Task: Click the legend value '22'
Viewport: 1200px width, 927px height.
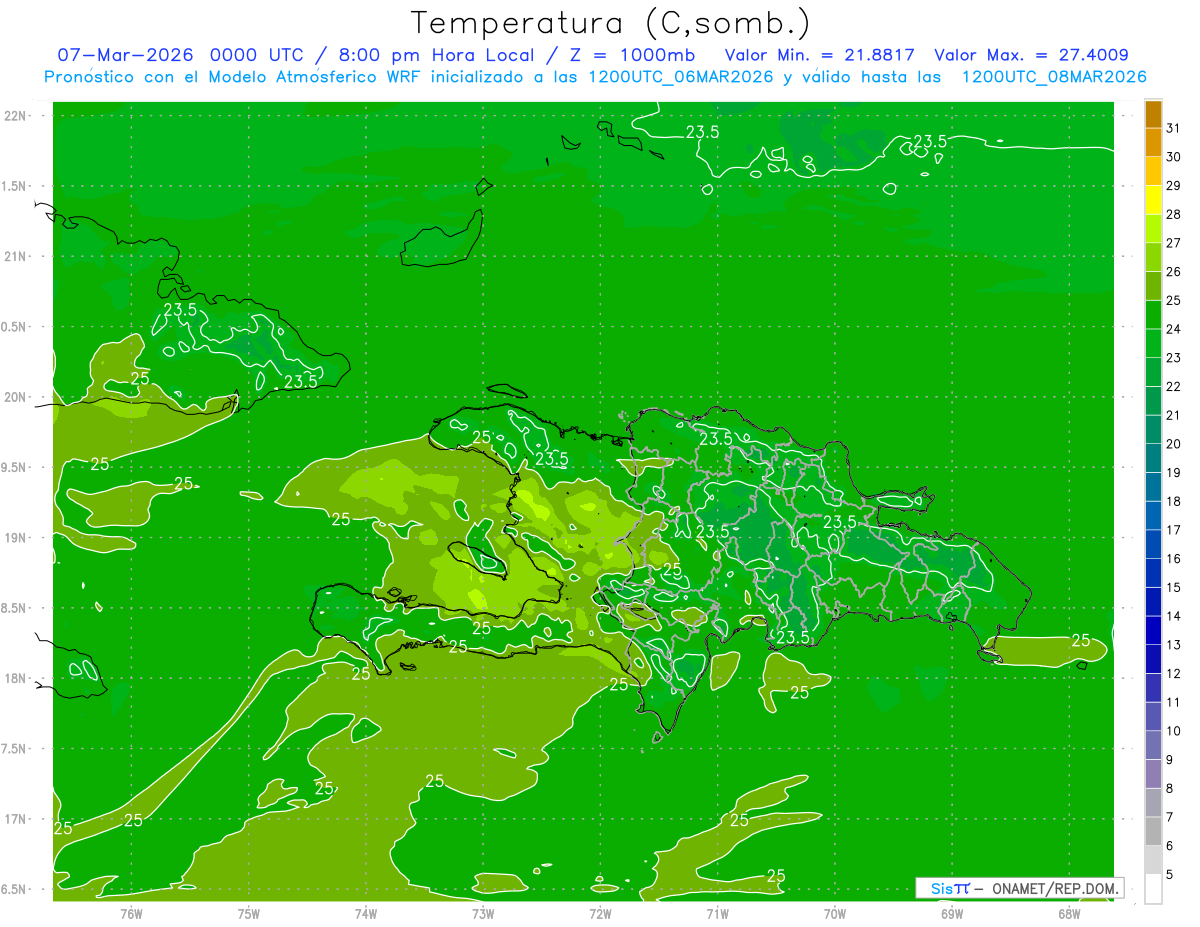Action: click(x=1173, y=387)
